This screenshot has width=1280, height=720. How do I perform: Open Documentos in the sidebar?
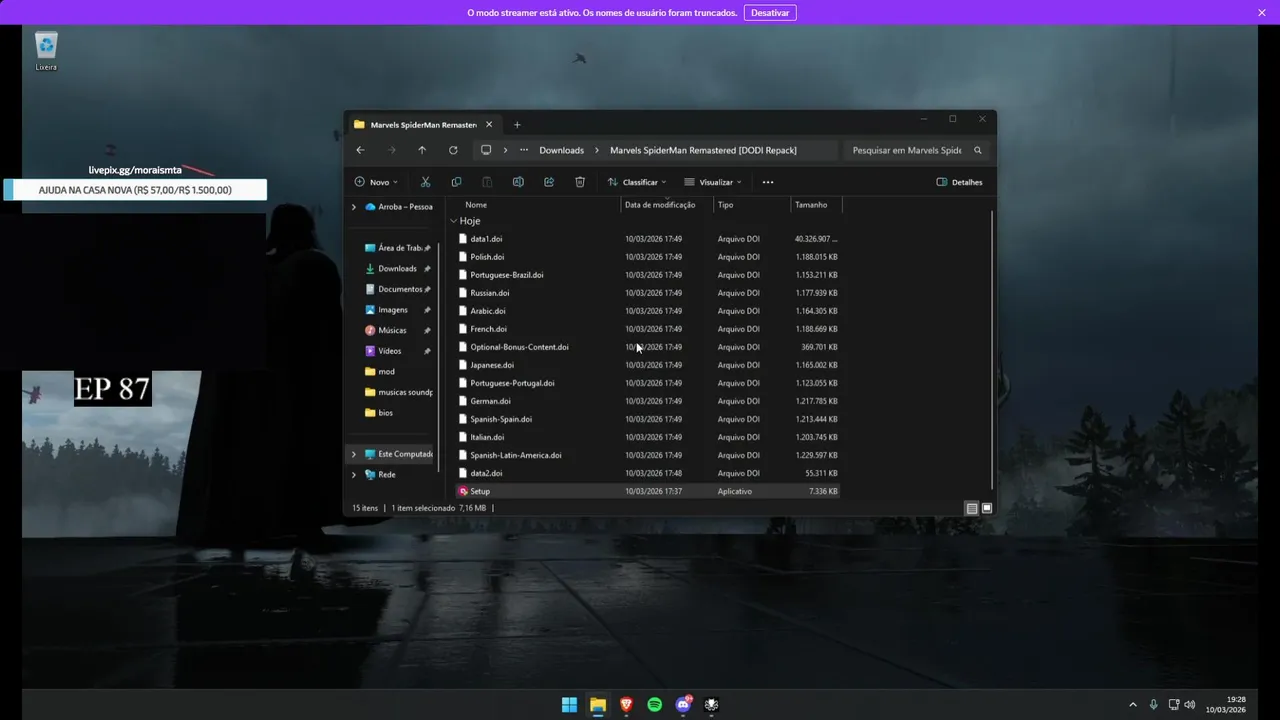click(397, 289)
